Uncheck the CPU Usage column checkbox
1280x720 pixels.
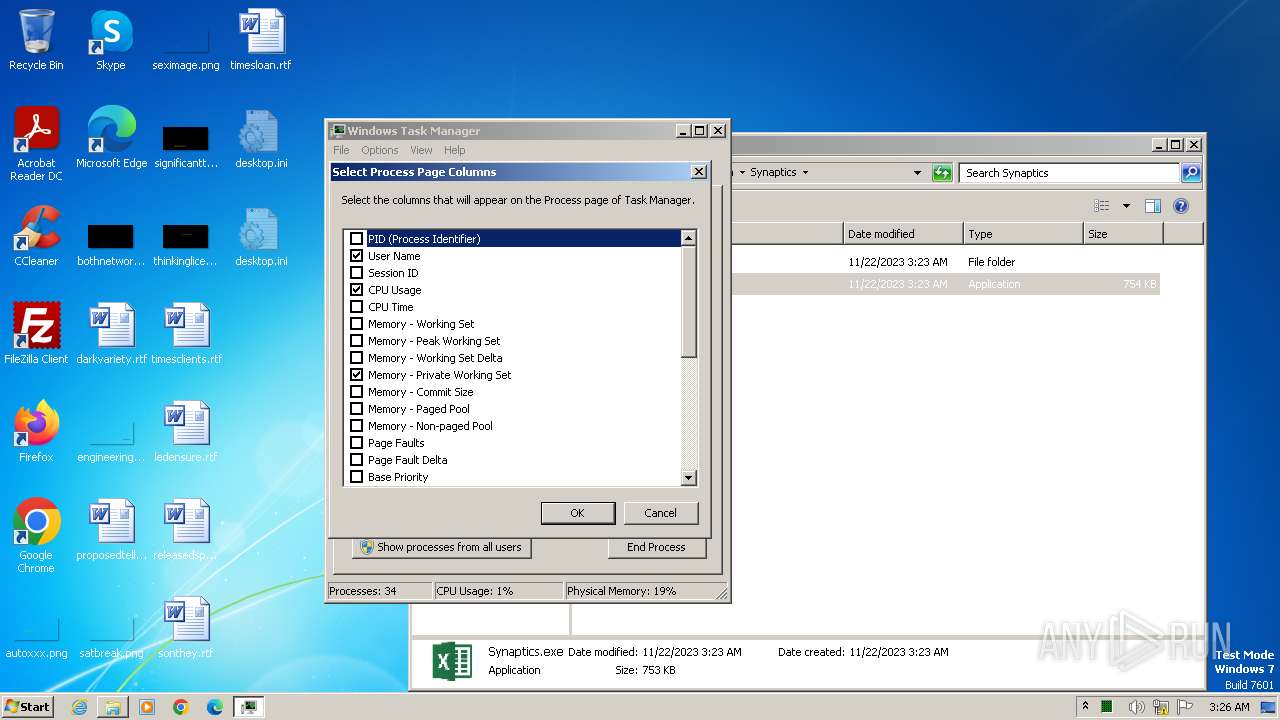tap(357, 290)
